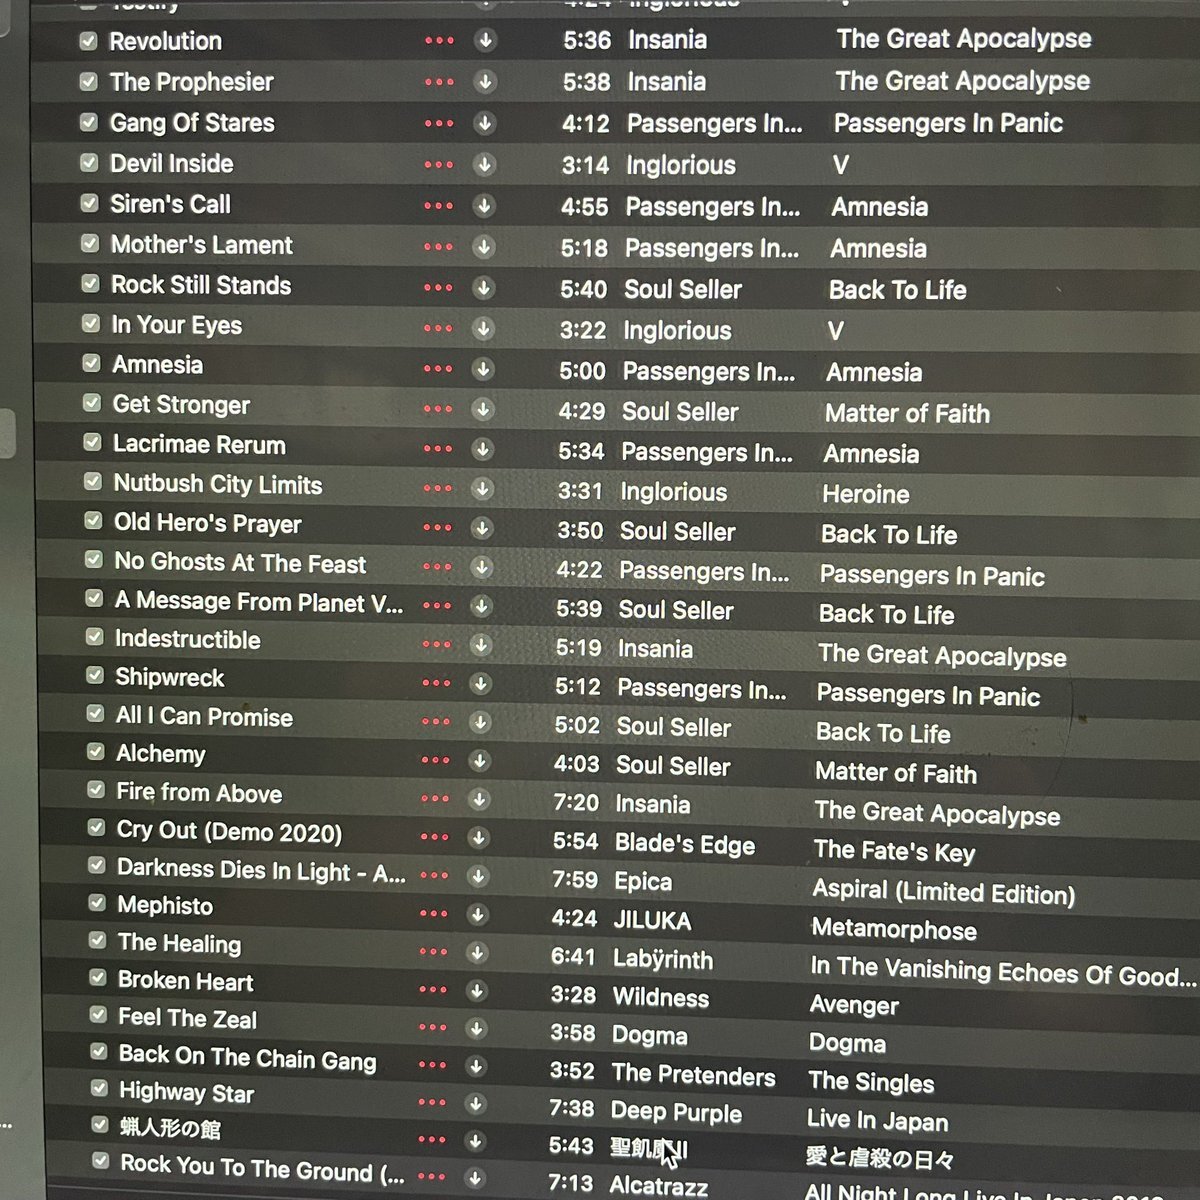The image size is (1200, 1200).
Task: Select the song 'Feel The Zeal'
Action: pyautogui.click(x=187, y=1019)
